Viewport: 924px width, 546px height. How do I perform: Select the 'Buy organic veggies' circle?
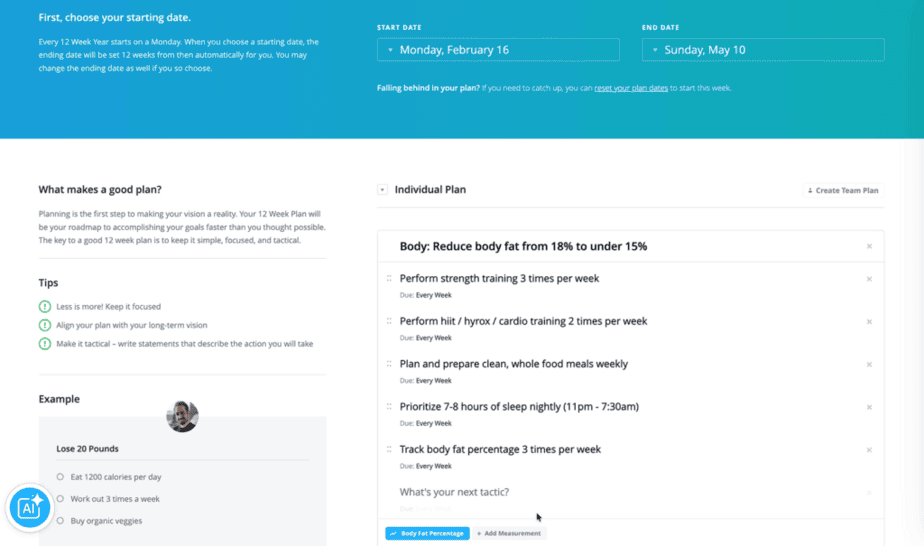click(x=60, y=521)
